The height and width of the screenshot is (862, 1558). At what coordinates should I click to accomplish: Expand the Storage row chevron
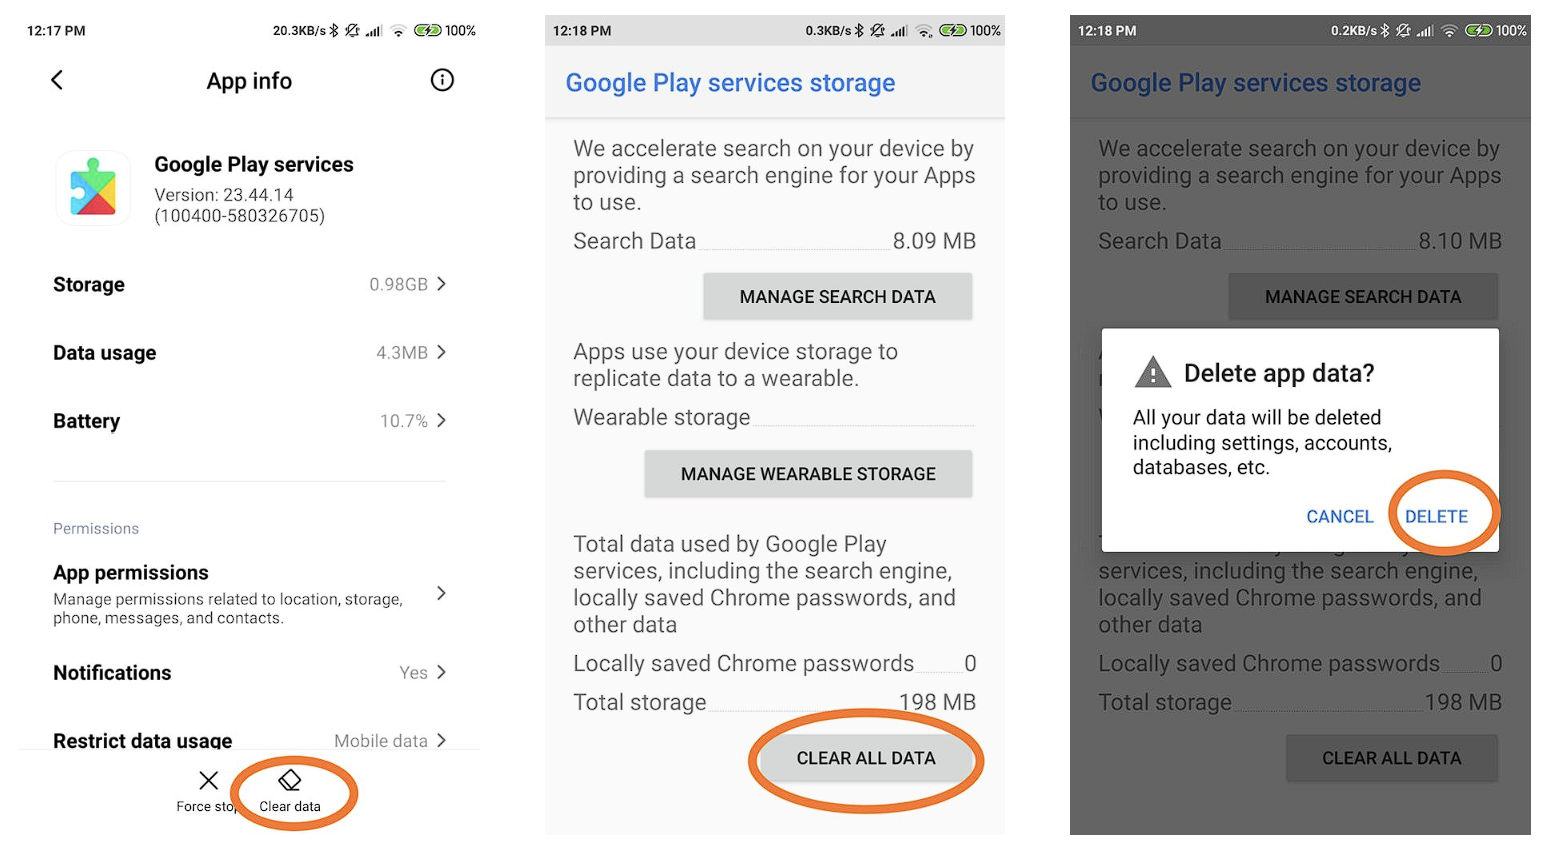click(441, 284)
